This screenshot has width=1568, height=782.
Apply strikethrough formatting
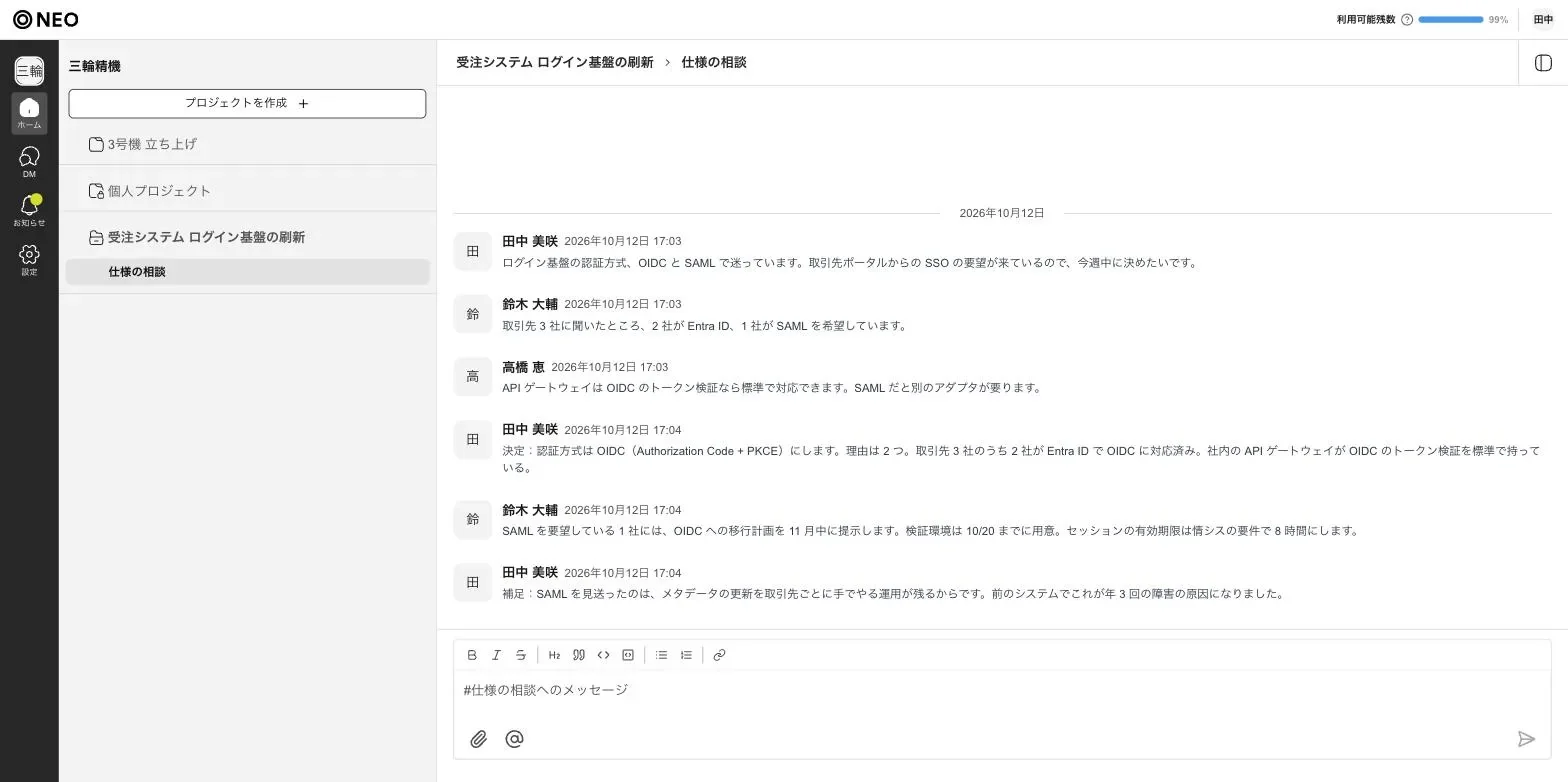coord(521,655)
